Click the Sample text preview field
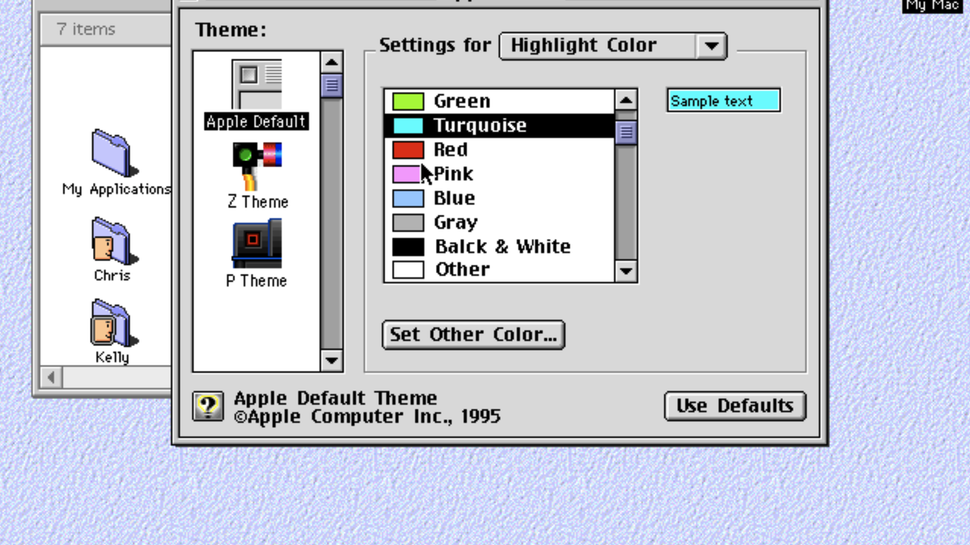 coord(723,101)
